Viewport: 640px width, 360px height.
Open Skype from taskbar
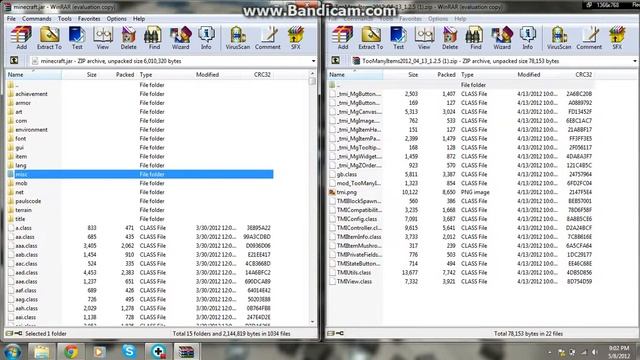(129, 351)
